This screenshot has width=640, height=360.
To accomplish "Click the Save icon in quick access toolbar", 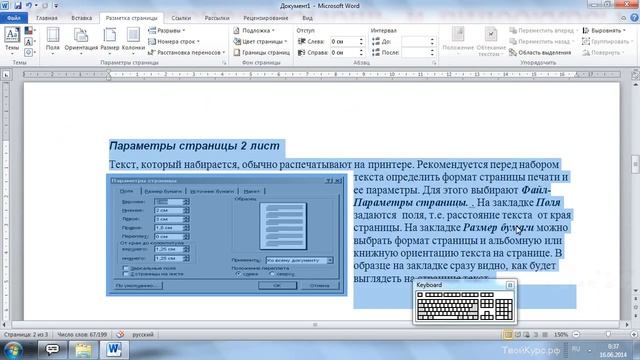I will pos(18,6).
